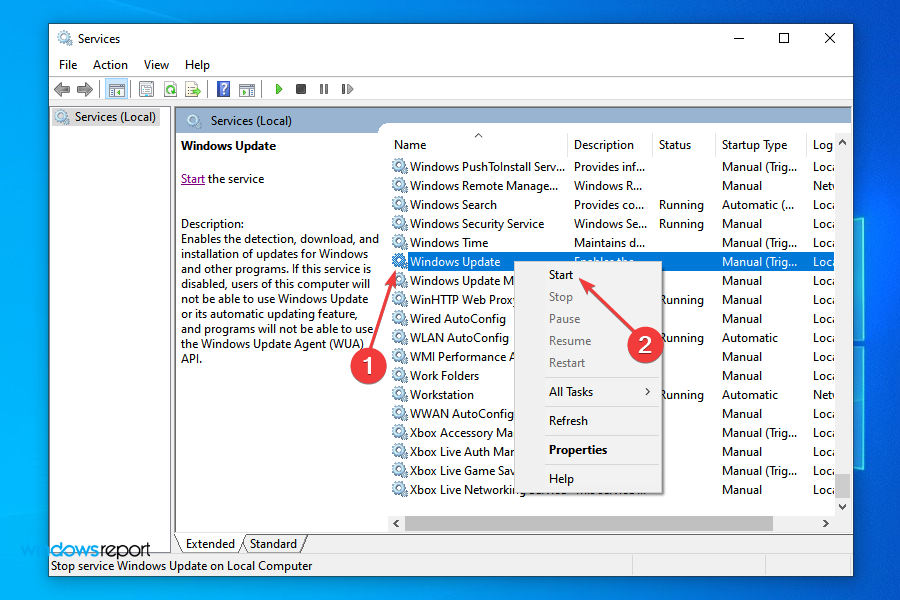Open the Action menu in the menu bar
900x600 pixels.
coord(110,65)
